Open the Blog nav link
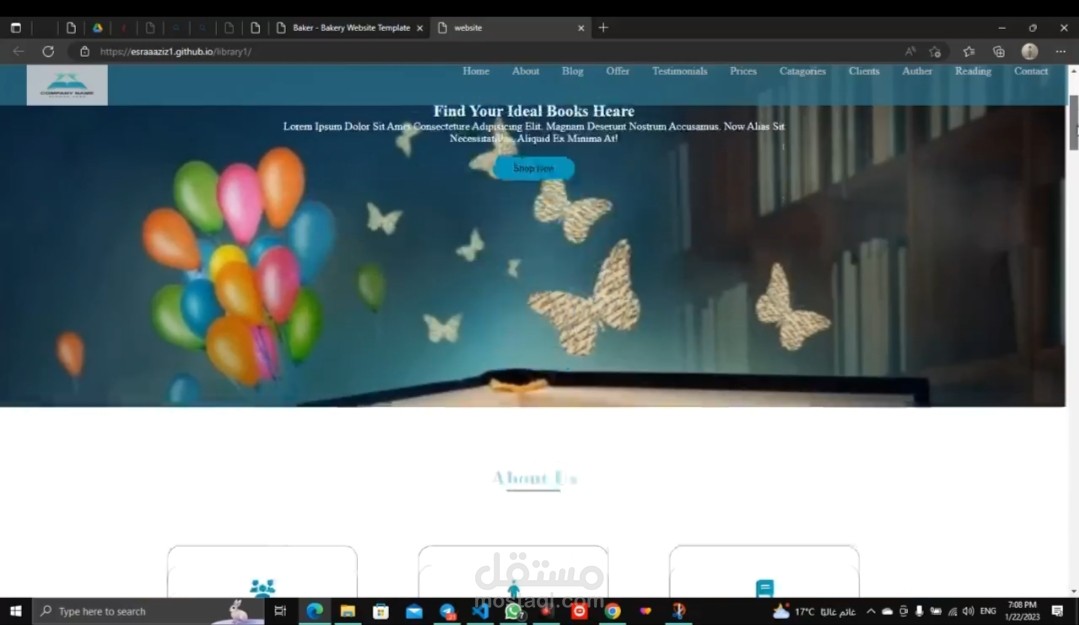The height and width of the screenshot is (625, 1079). [x=572, y=71]
